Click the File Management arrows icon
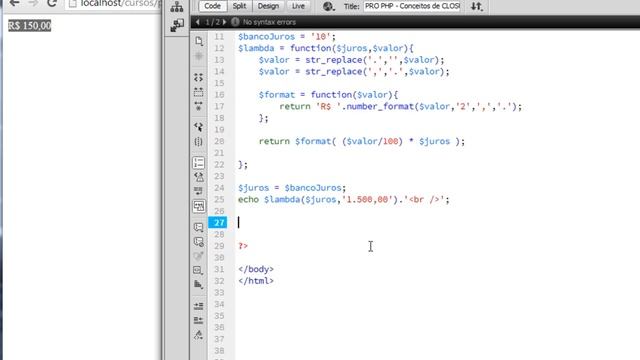 pos(476,6)
